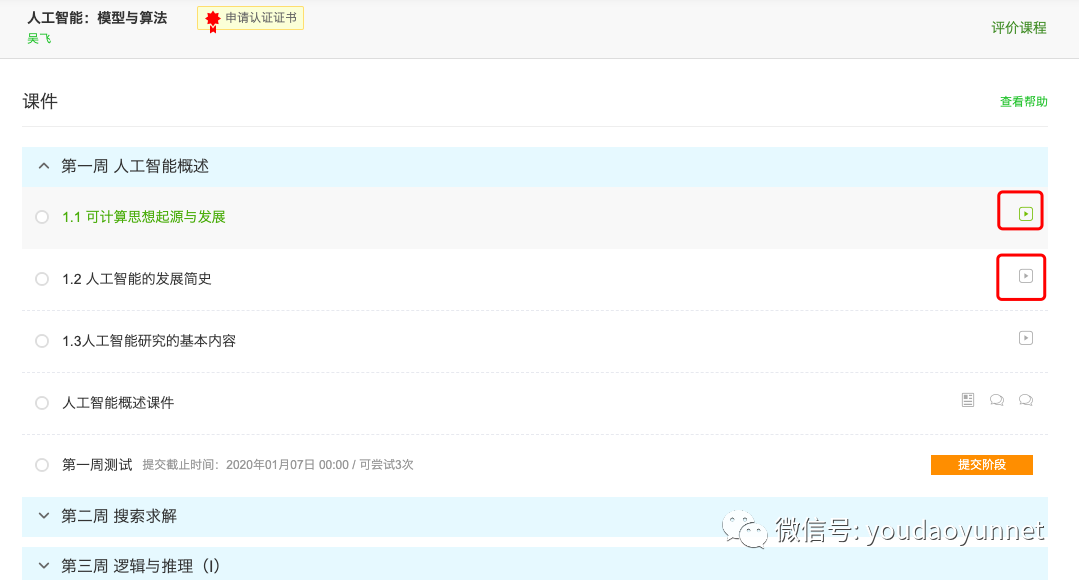Click 第二周 搜索求解 section title

click(x=119, y=515)
